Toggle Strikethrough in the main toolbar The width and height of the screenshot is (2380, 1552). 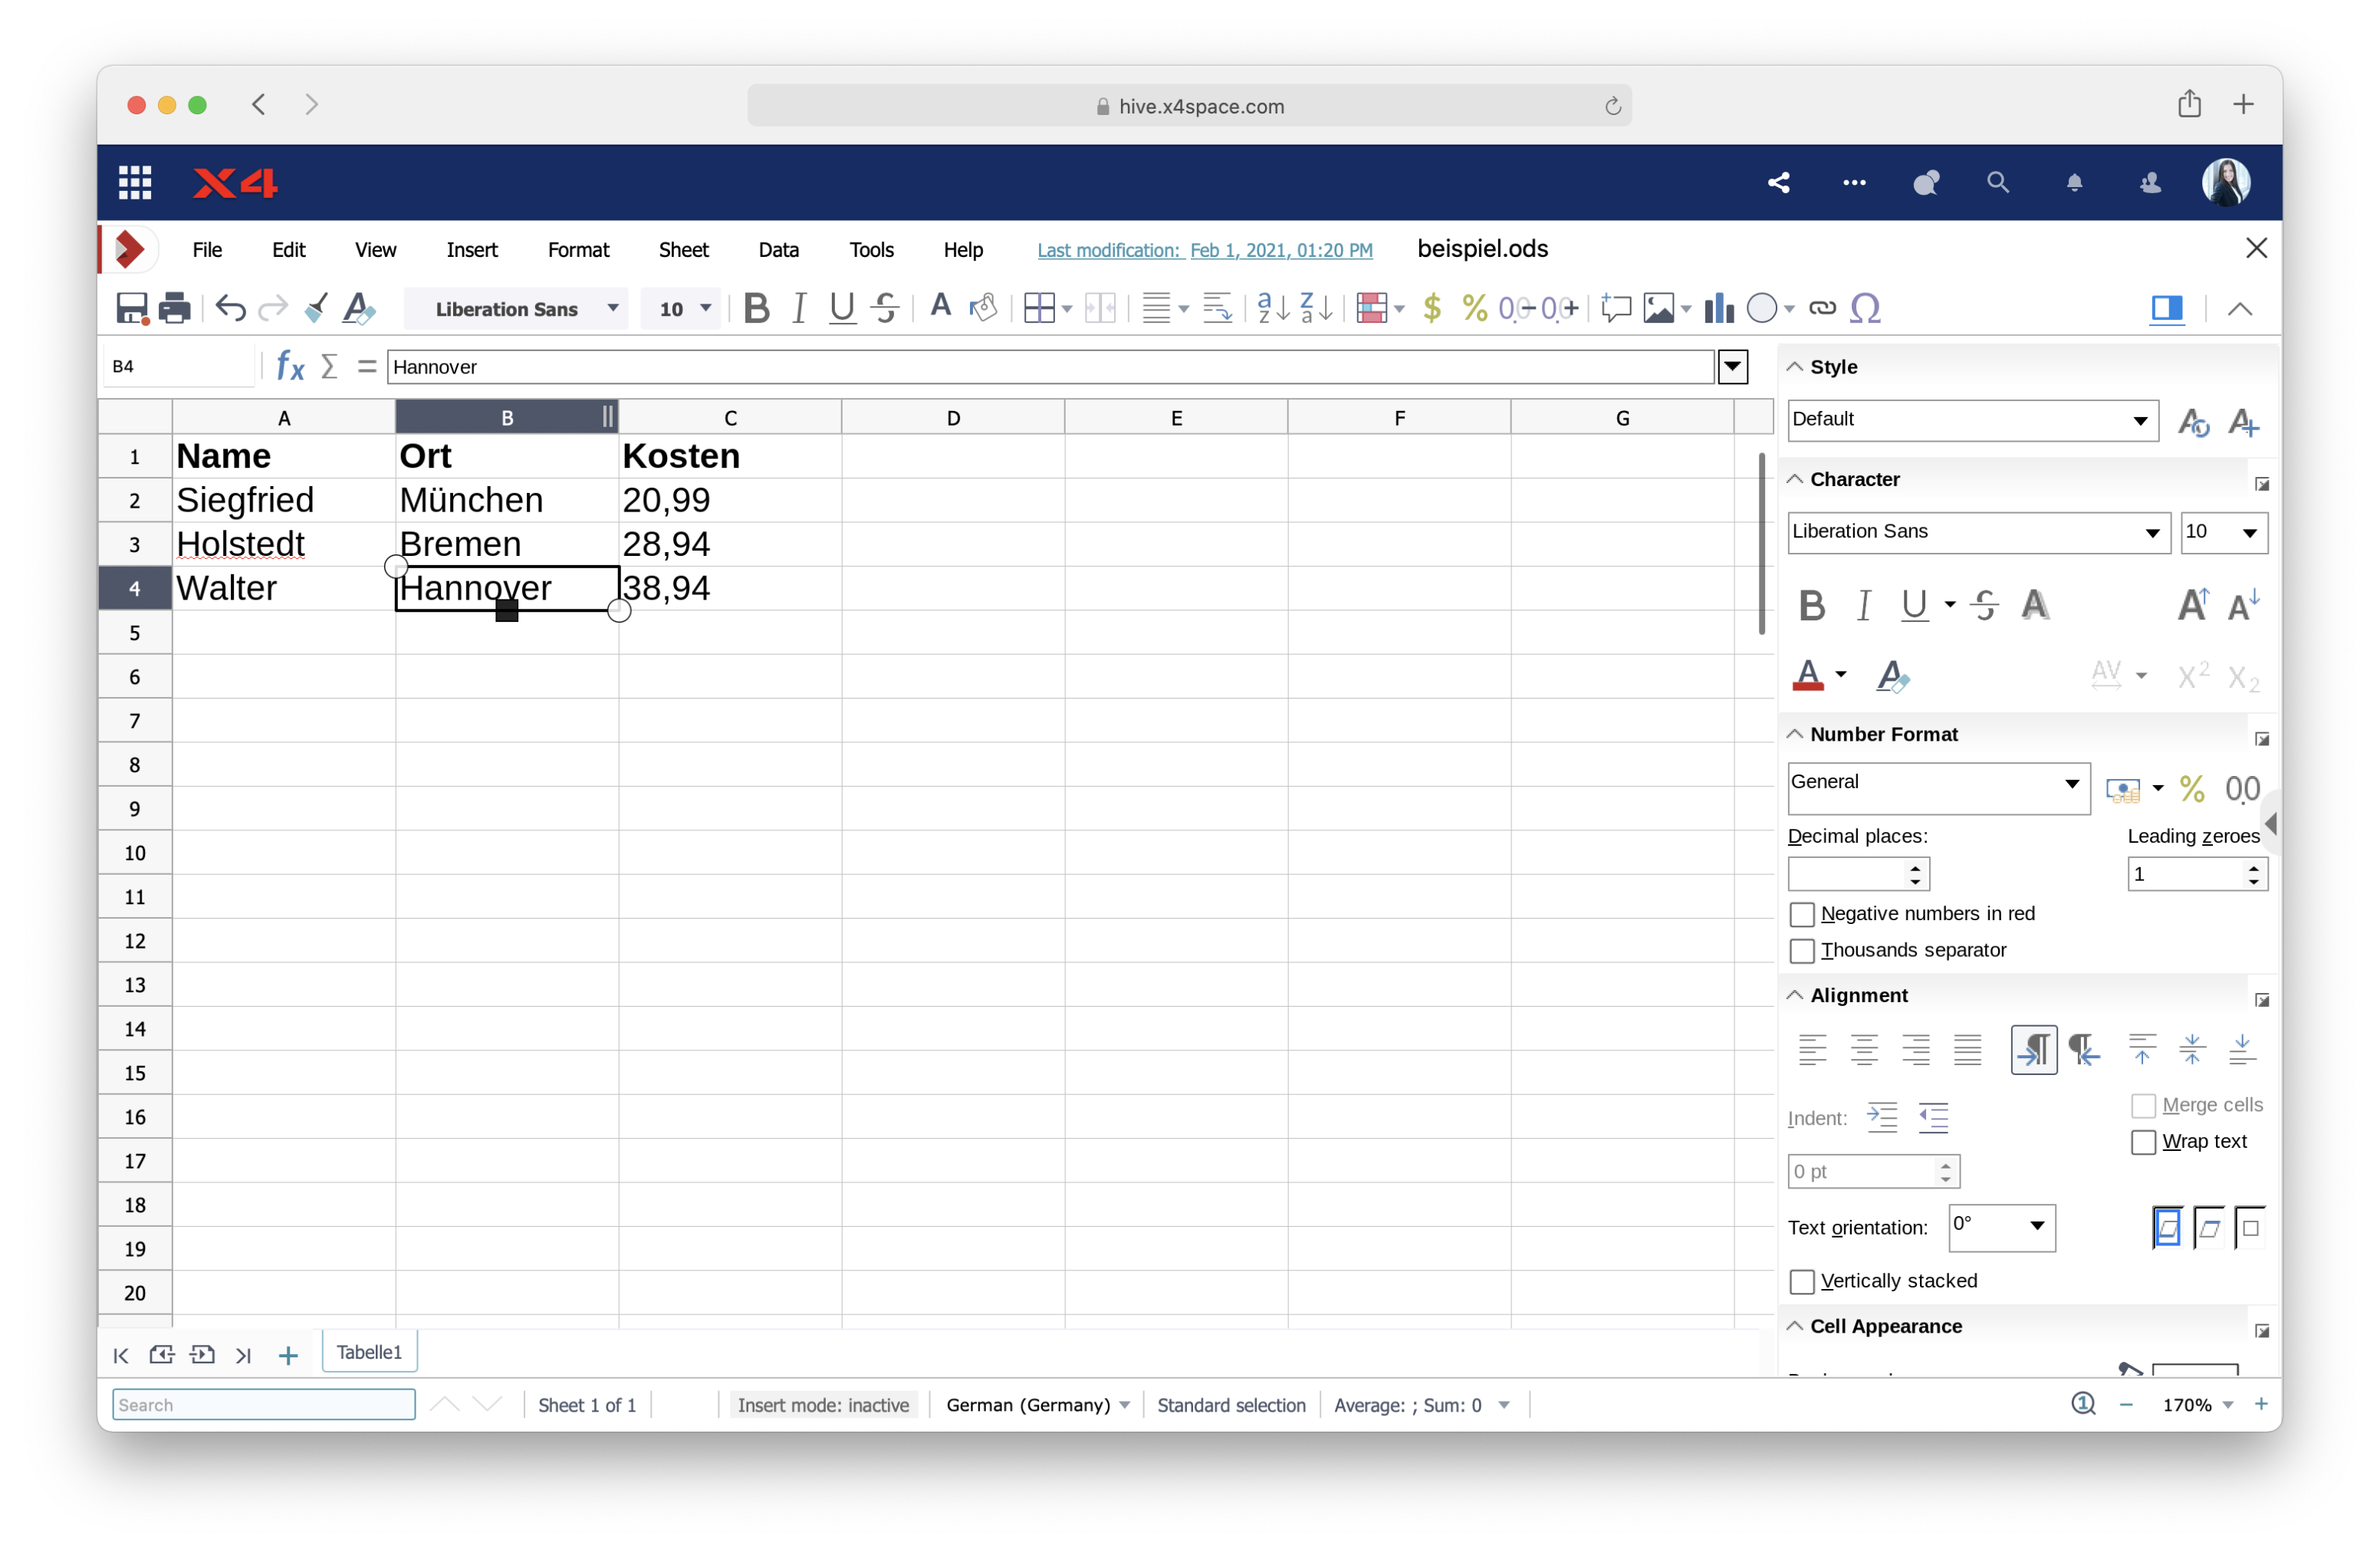coord(885,308)
